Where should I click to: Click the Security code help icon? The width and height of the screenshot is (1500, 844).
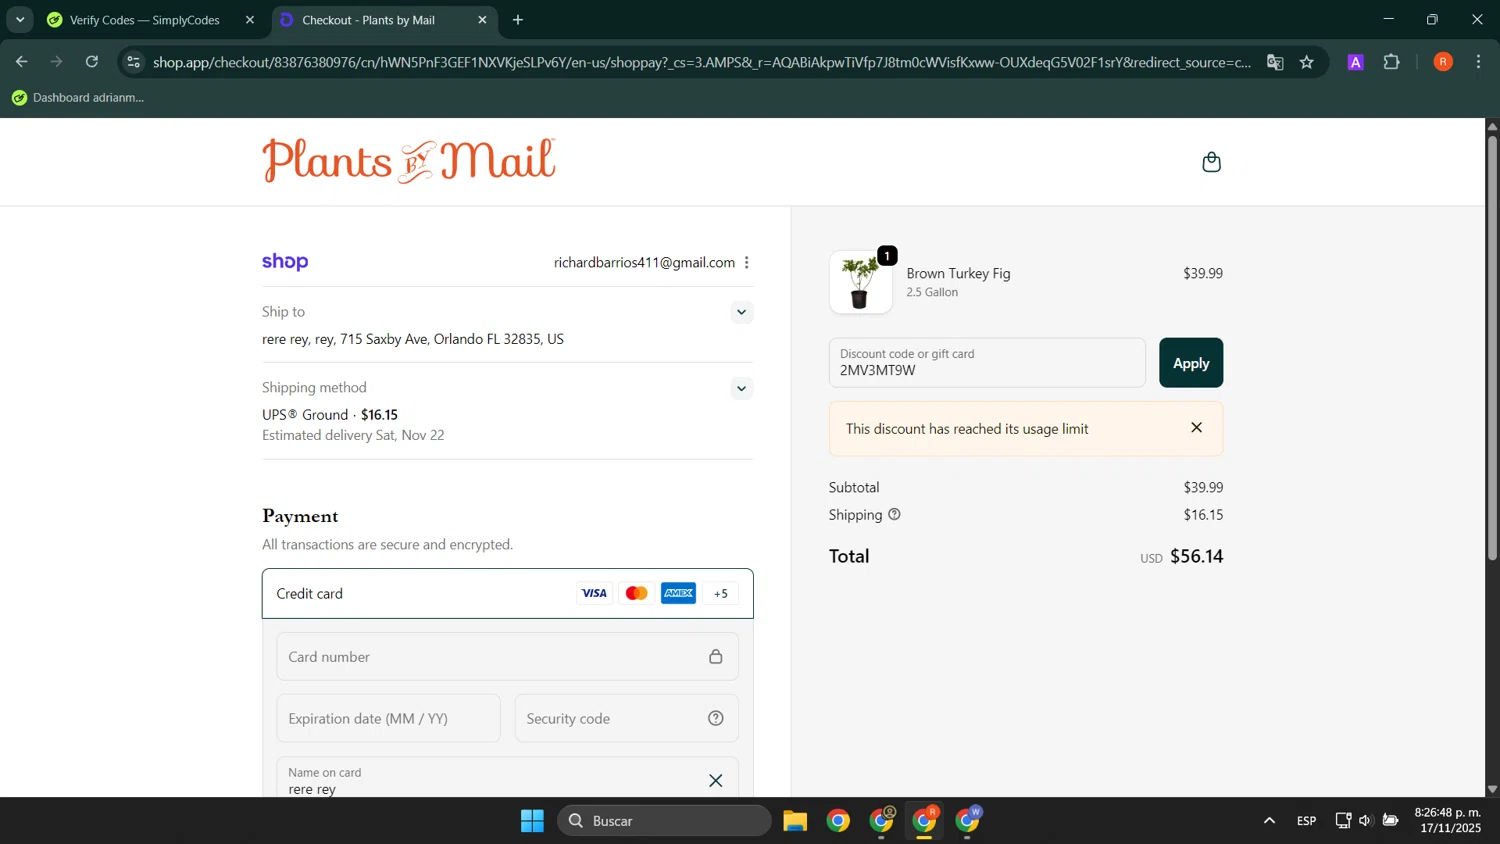pyautogui.click(x=716, y=719)
